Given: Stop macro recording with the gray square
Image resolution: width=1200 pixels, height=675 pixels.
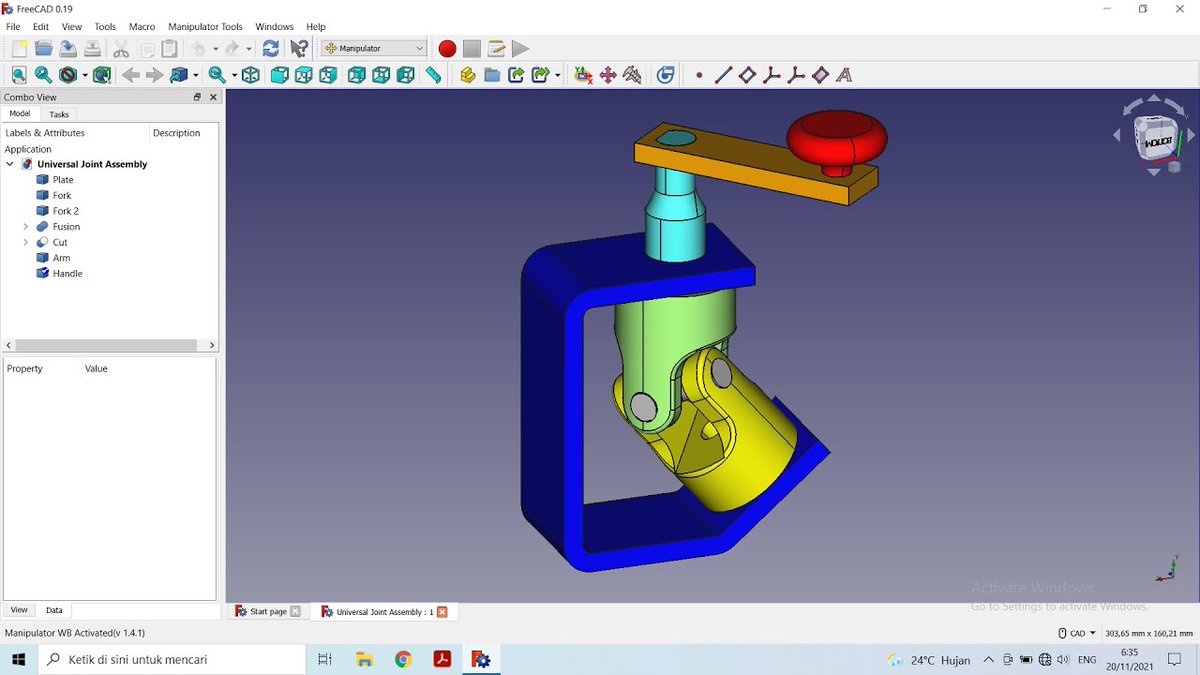Looking at the screenshot, I should pyautogui.click(x=471, y=48).
